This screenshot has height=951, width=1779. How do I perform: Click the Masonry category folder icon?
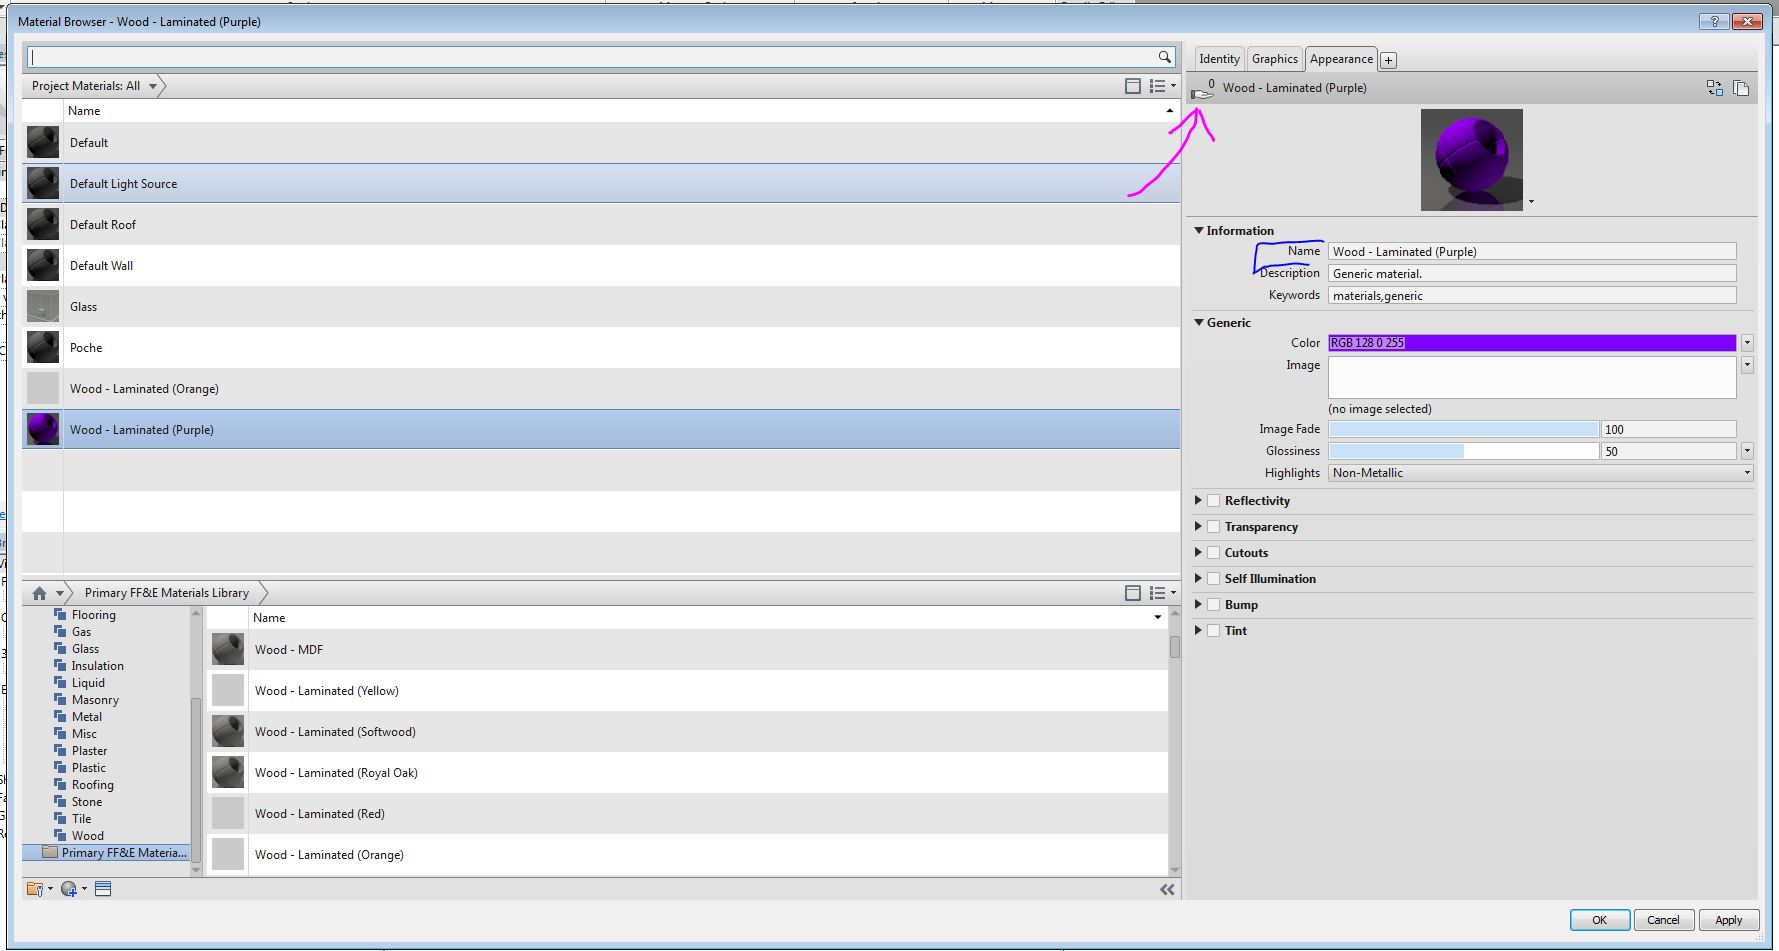60,700
